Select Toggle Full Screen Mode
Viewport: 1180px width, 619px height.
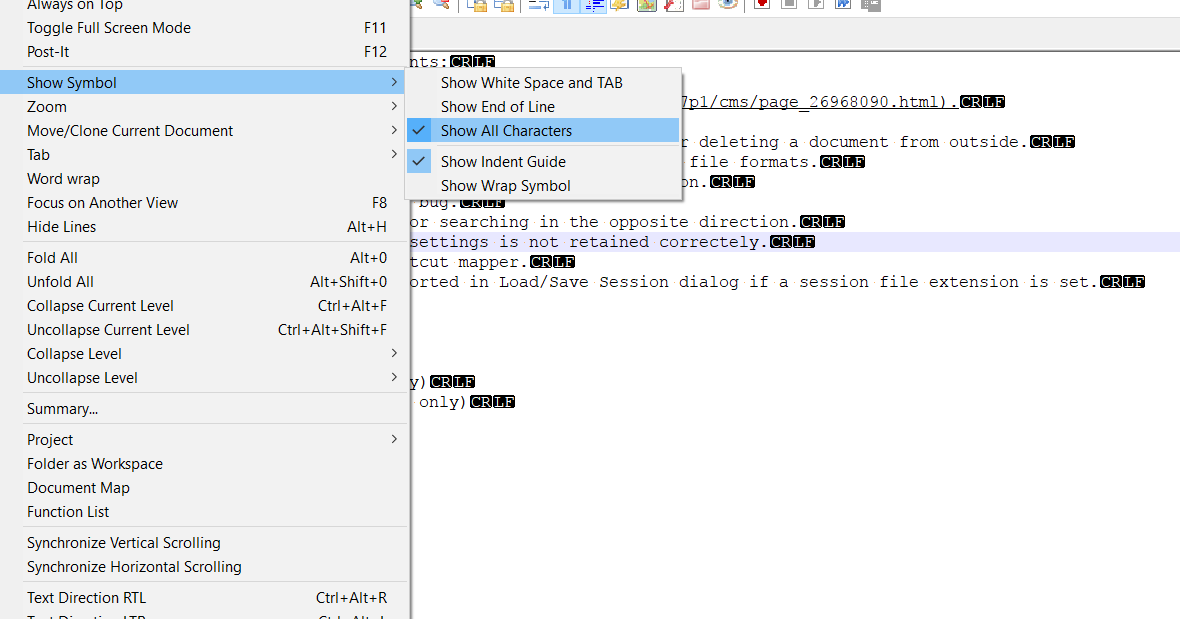pyautogui.click(x=110, y=27)
